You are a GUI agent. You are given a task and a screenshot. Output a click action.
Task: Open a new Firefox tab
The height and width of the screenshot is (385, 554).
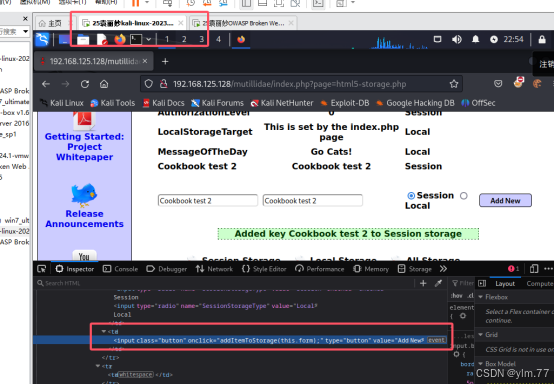(165, 61)
